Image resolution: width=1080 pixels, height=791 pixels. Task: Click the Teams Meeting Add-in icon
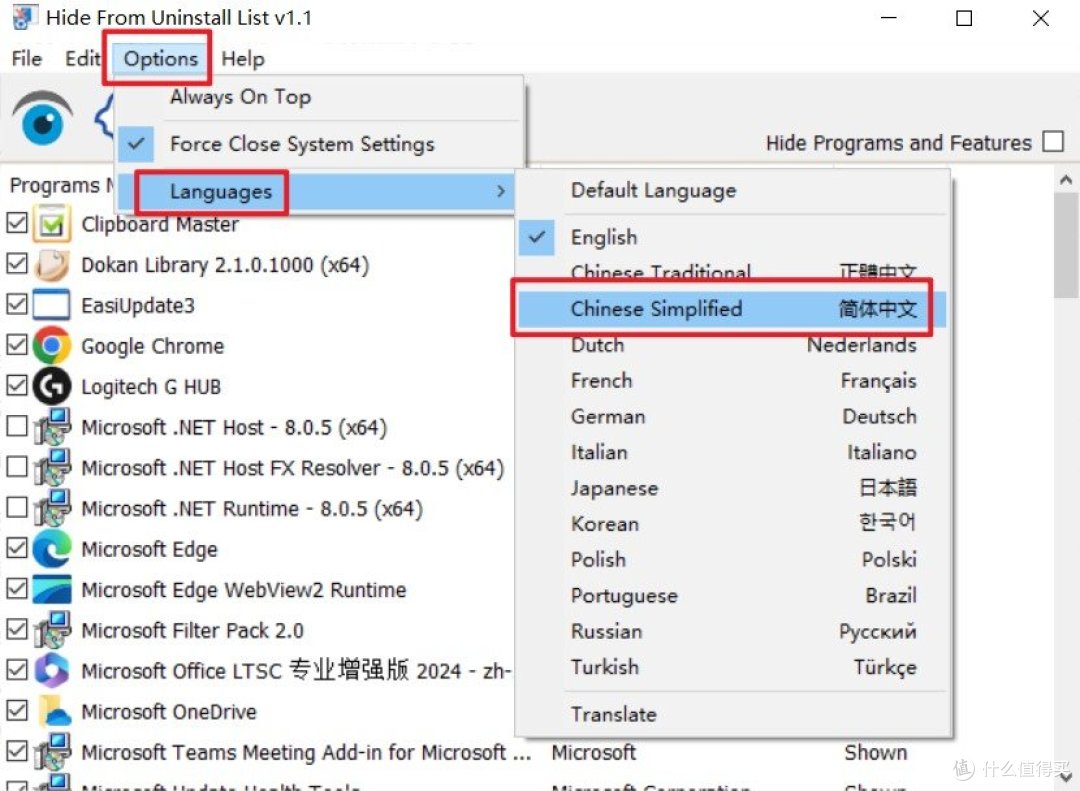[52, 752]
